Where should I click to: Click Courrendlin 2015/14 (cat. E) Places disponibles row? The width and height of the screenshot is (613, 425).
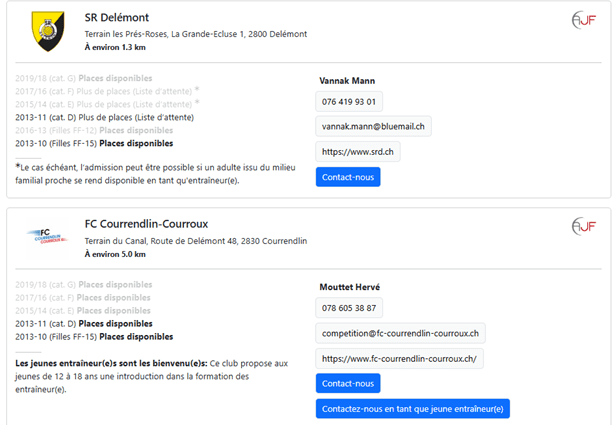tap(83, 310)
